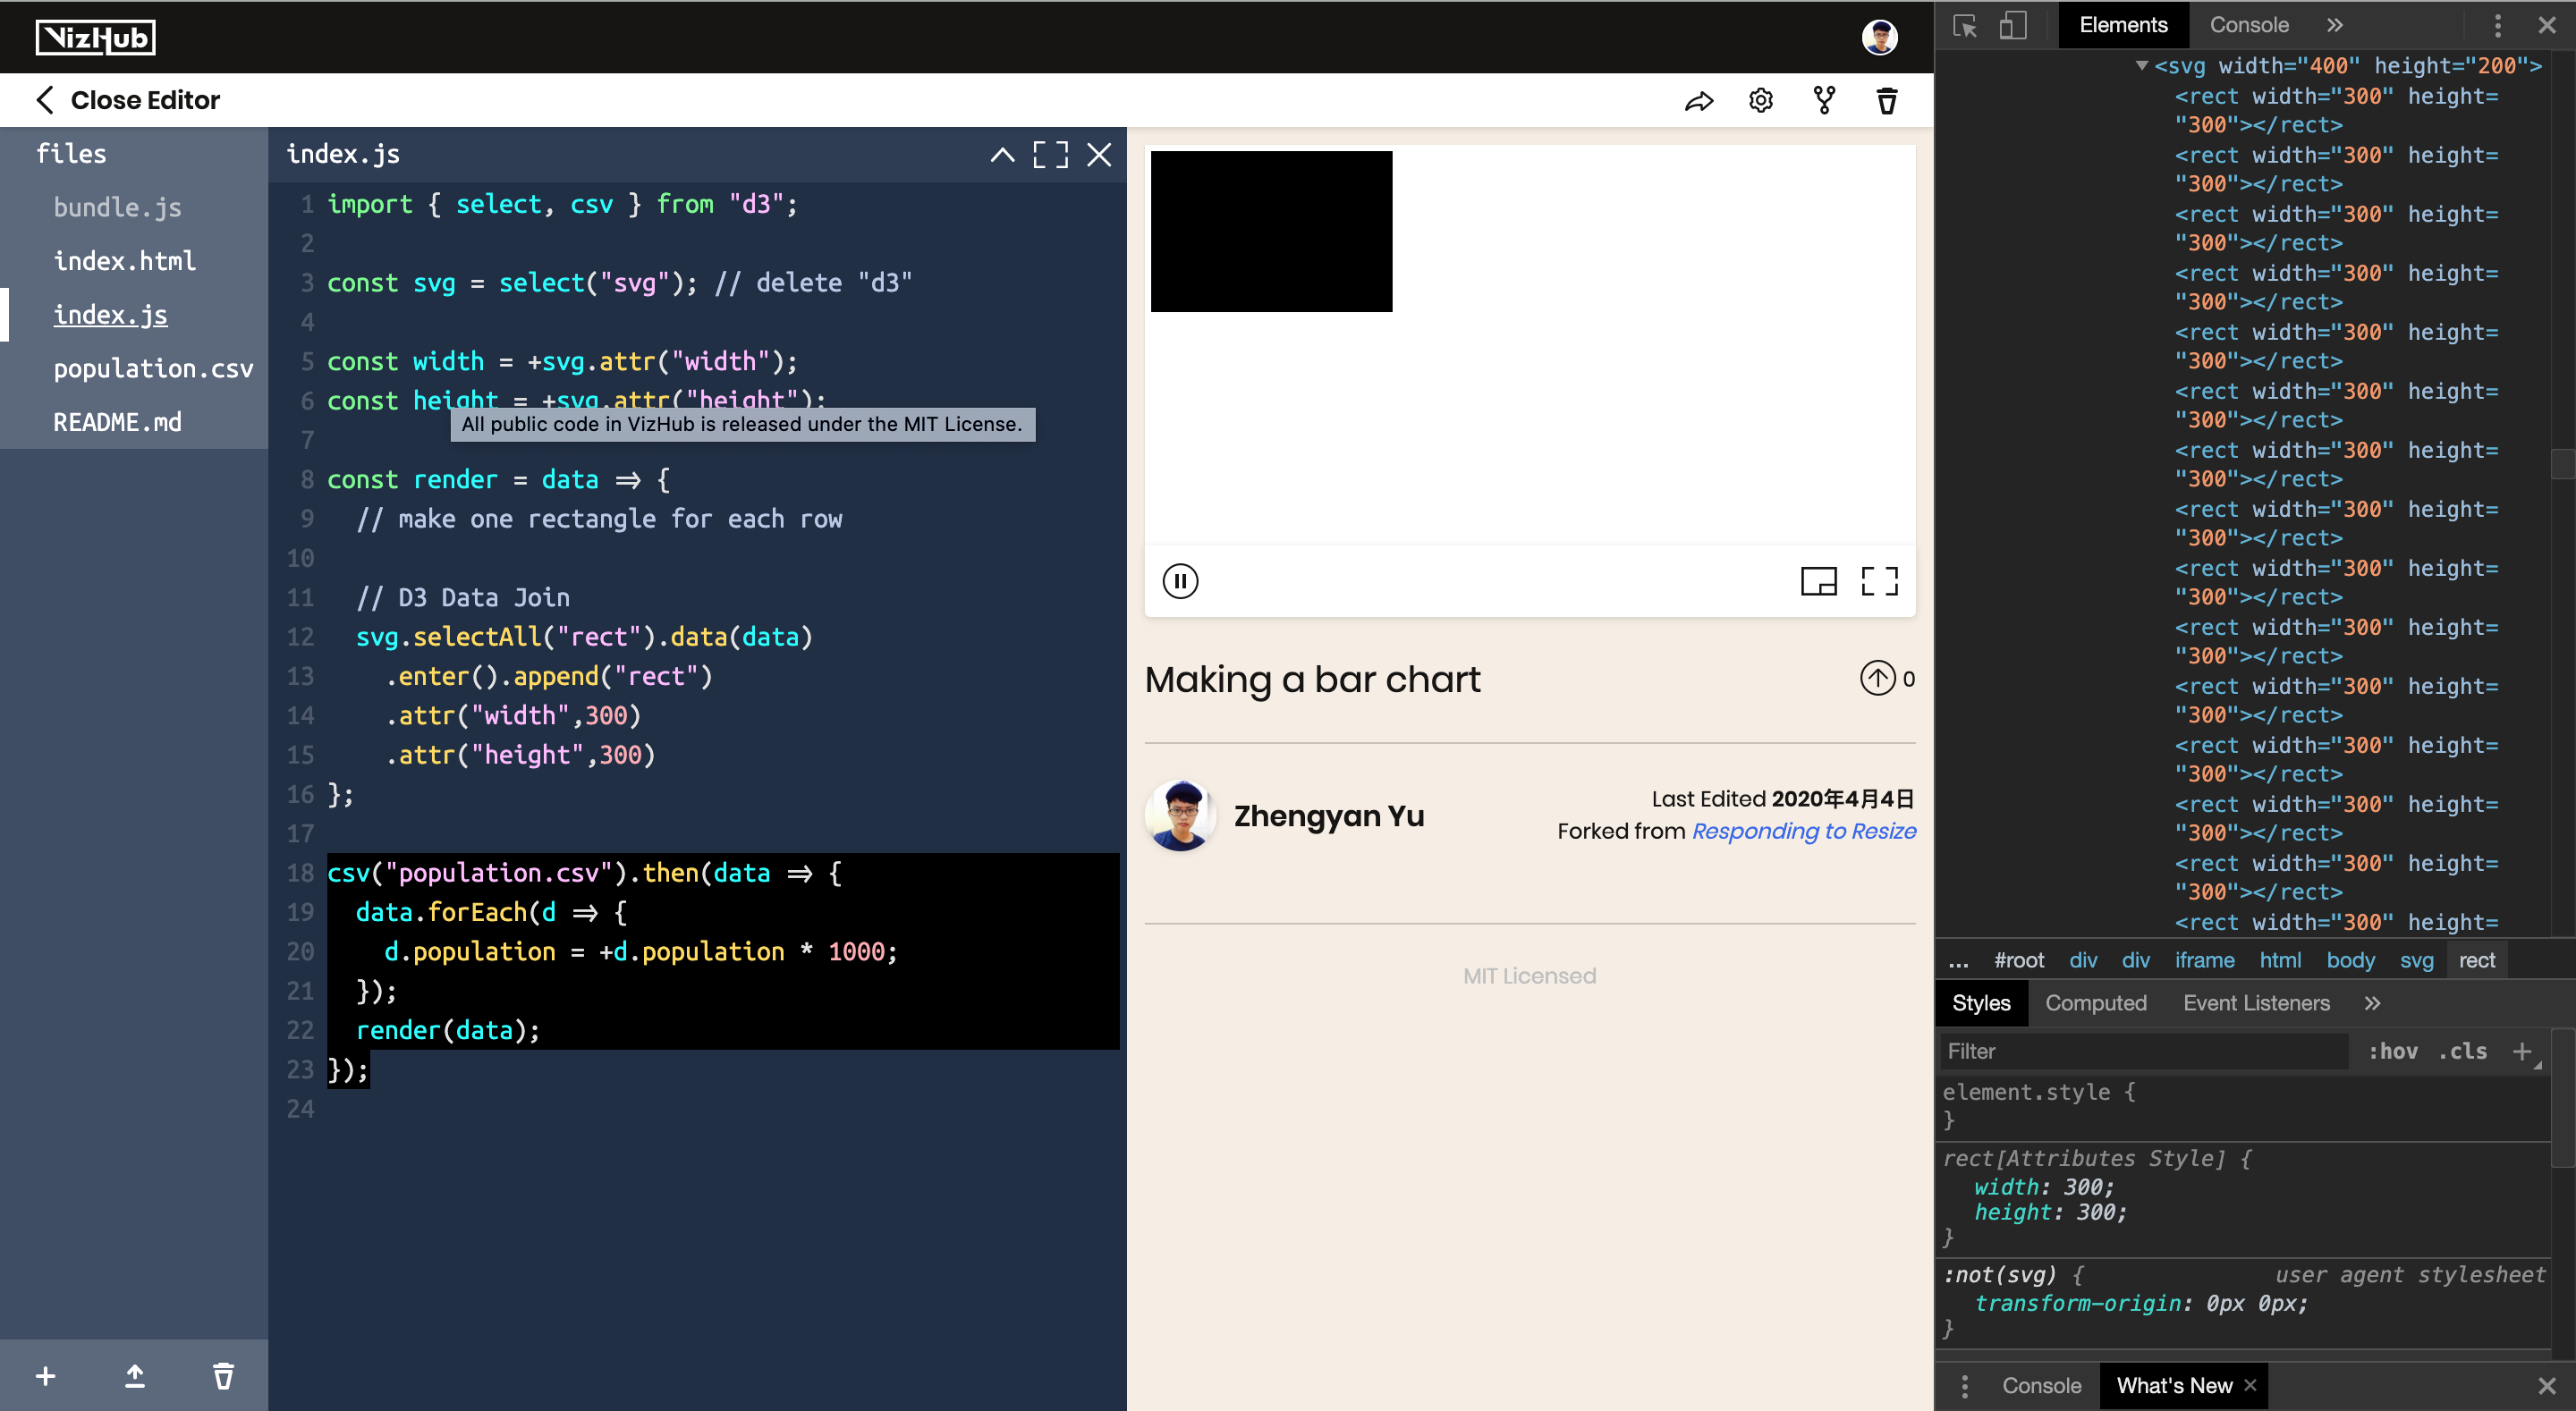Open Responding to Resize link
Image resolution: width=2576 pixels, height=1411 pixels.
click(x=1803, y=831)
